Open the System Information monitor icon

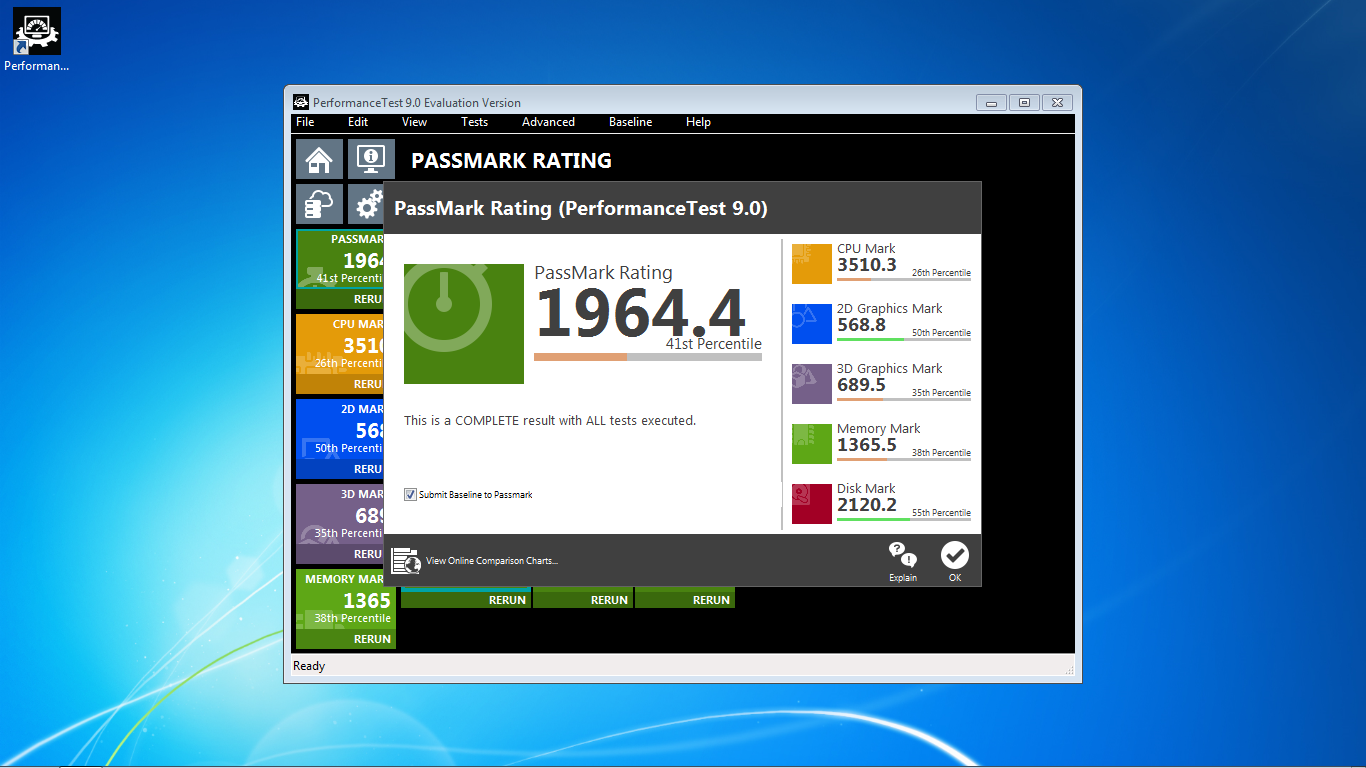[371, 159]
